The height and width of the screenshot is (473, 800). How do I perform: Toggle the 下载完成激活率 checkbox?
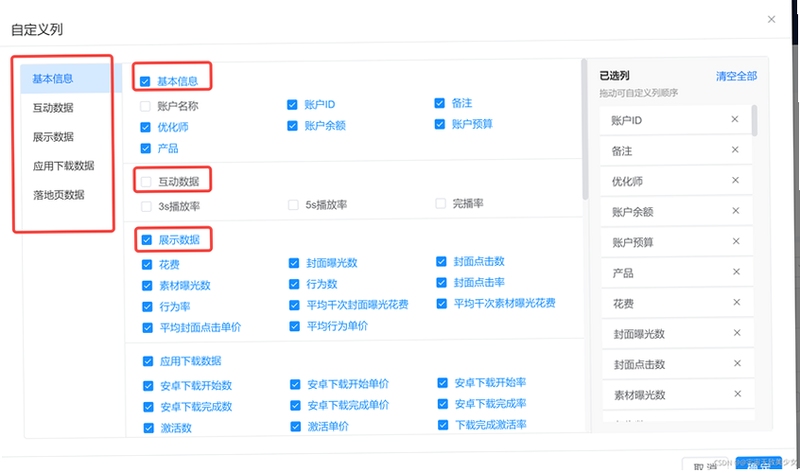click(443, 425)
